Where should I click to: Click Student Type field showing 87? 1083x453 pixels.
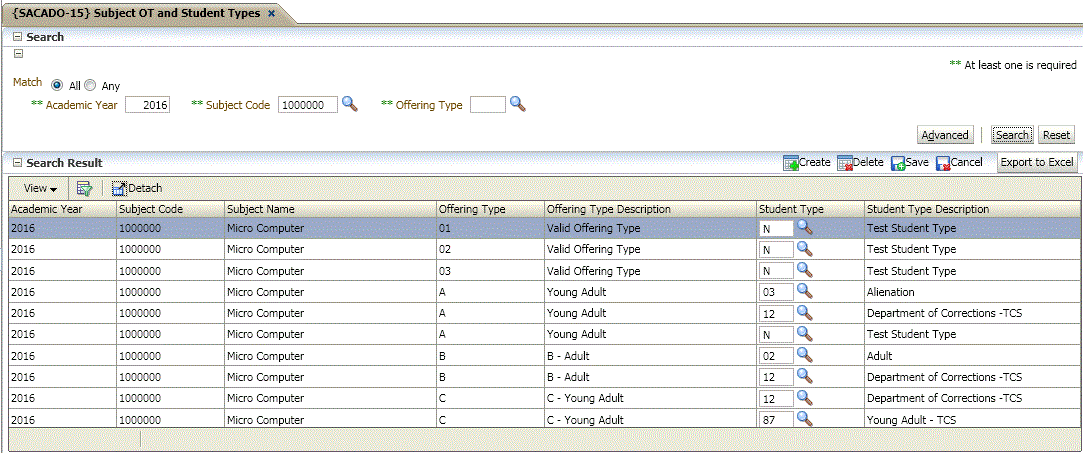tap(776, 420)
